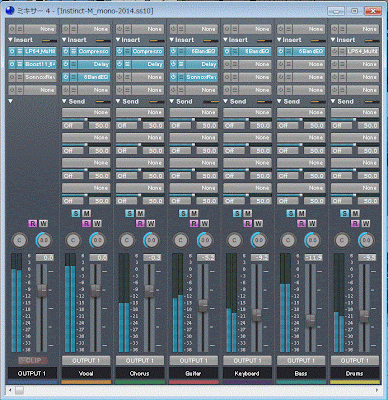The image size is (388, 400).
Task: Toggle power icon of Drums LP64_Multi insert
Action: (335, 51)
